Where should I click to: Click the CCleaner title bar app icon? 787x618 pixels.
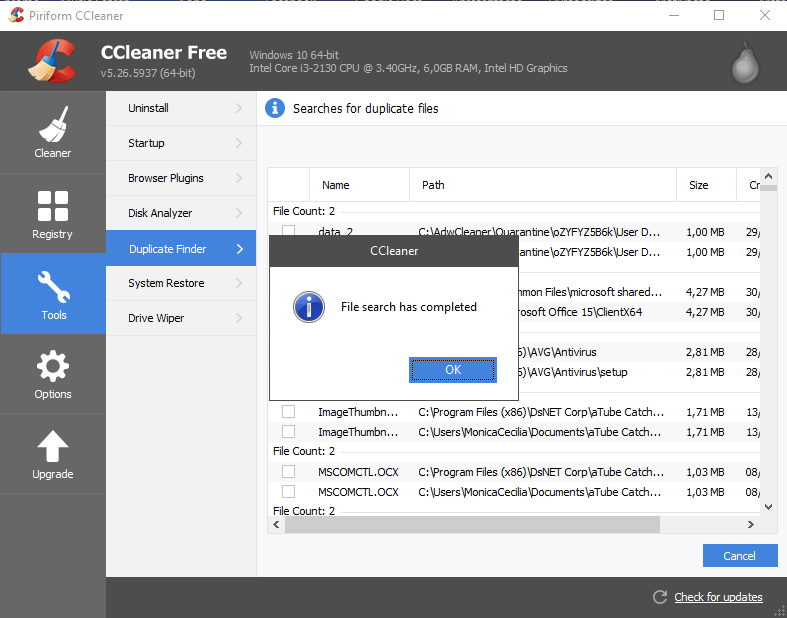16,15
